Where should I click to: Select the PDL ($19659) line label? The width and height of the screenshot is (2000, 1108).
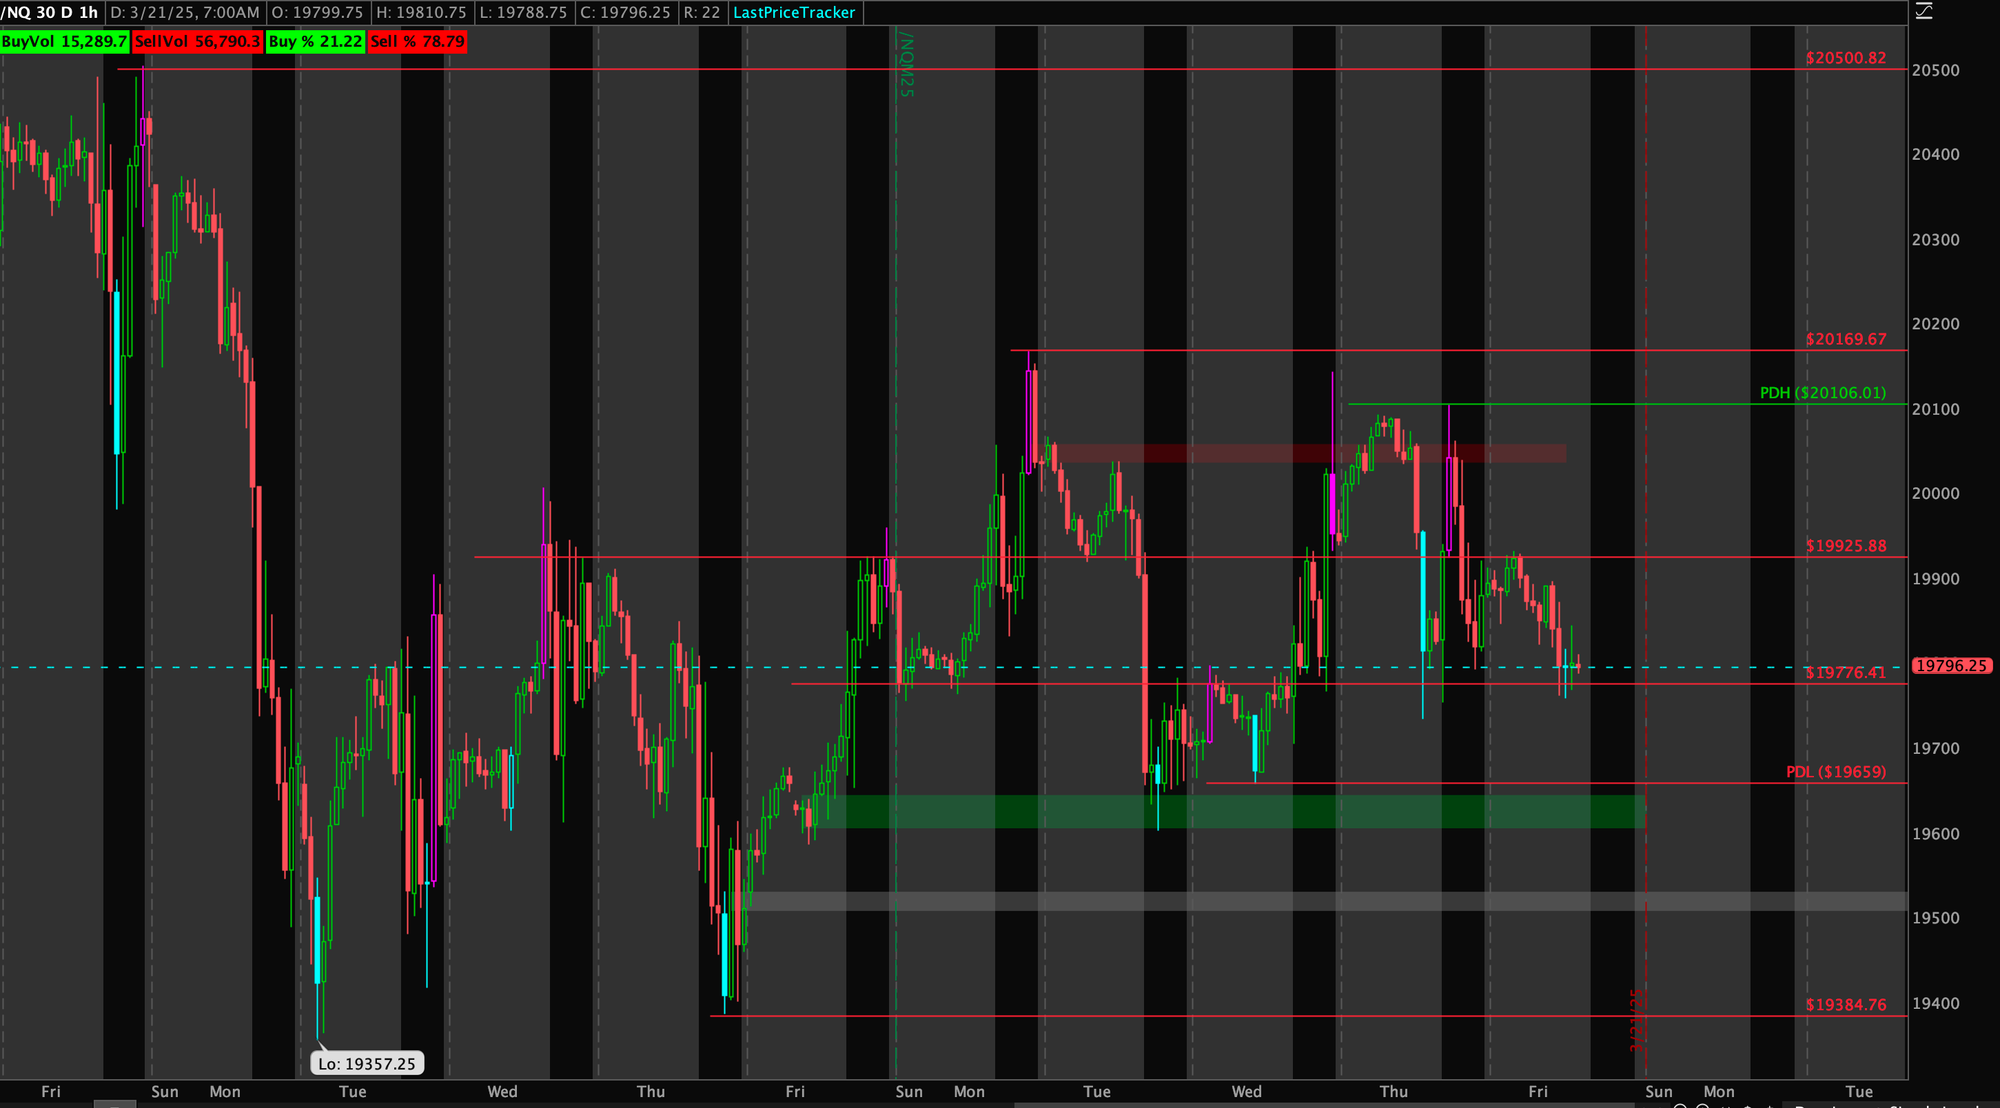1835,772
